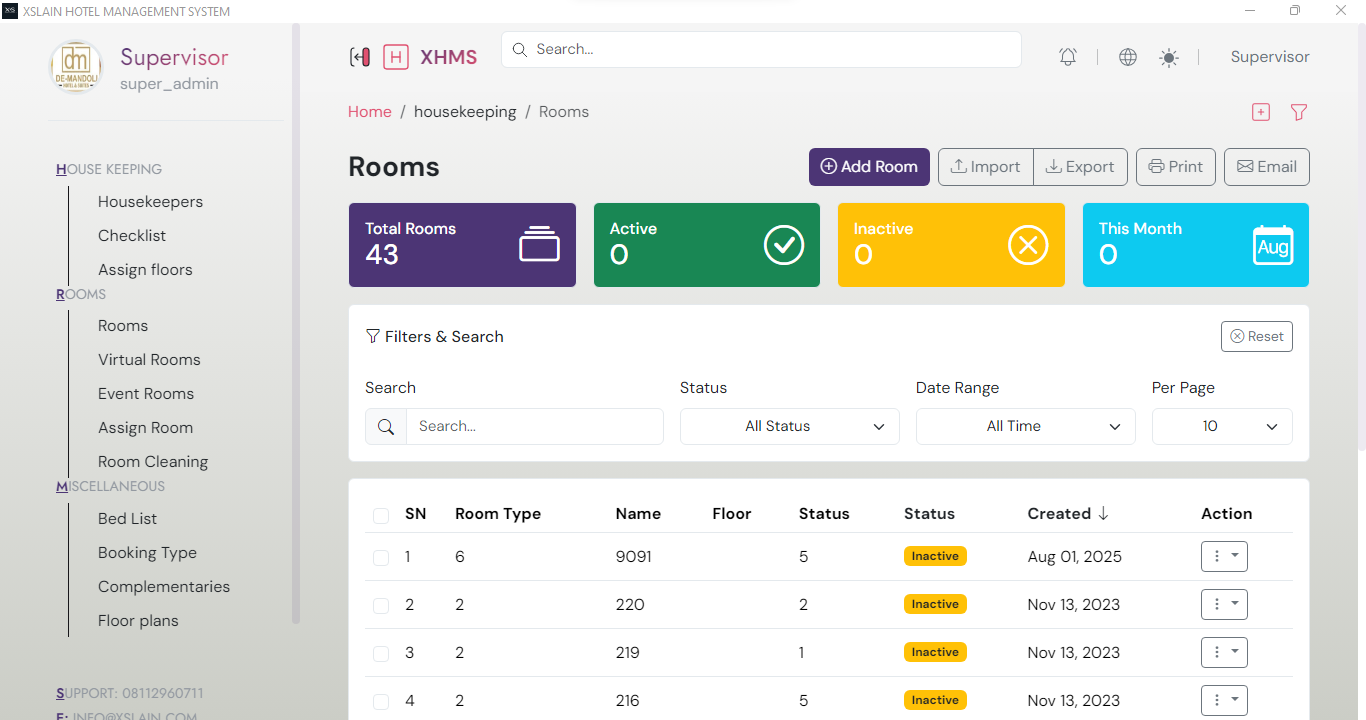Click the language globe icon
The height and width of the screenshot is (720, 1366).
point(1127,56)
